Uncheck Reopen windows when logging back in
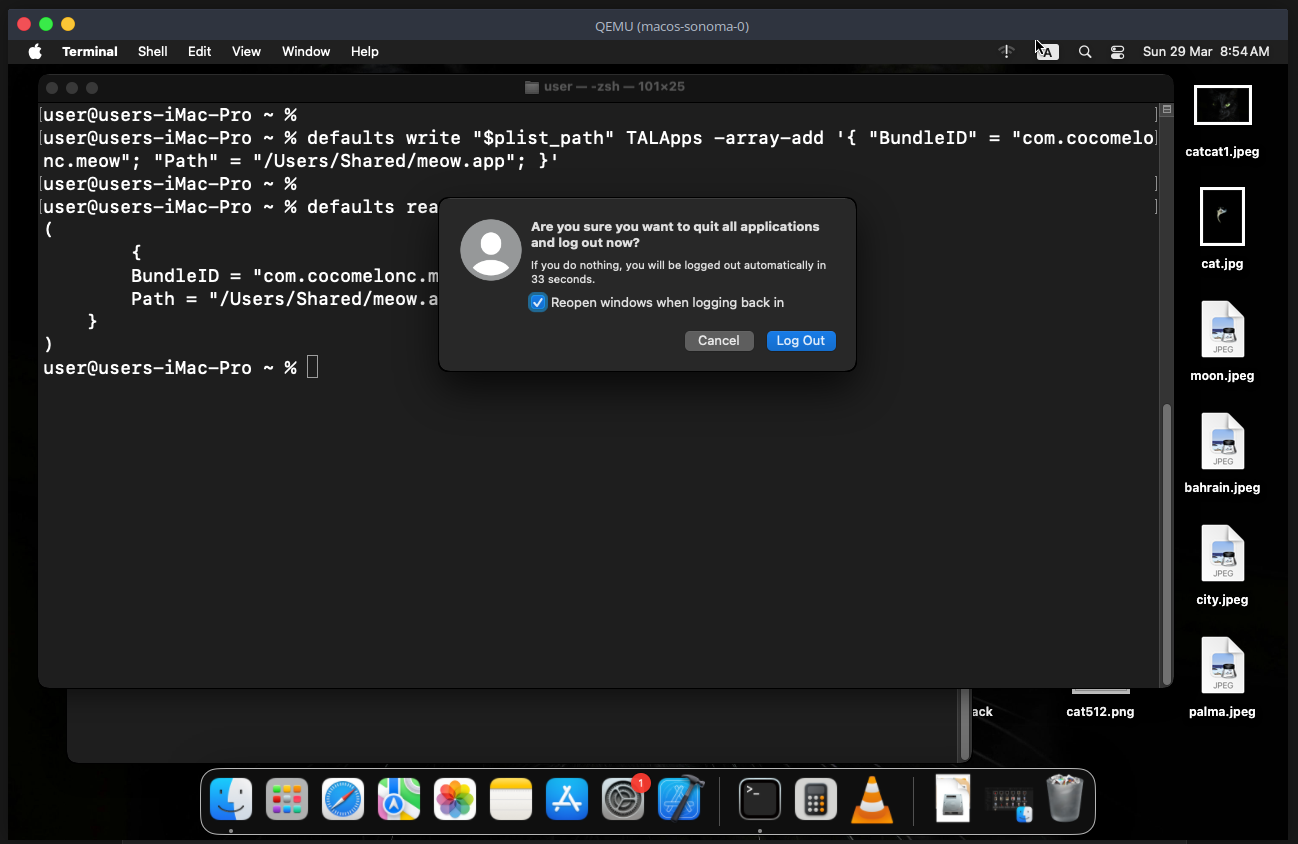Image resolution: width=1298 pixels, height=844 pixels. click(538, 303)
